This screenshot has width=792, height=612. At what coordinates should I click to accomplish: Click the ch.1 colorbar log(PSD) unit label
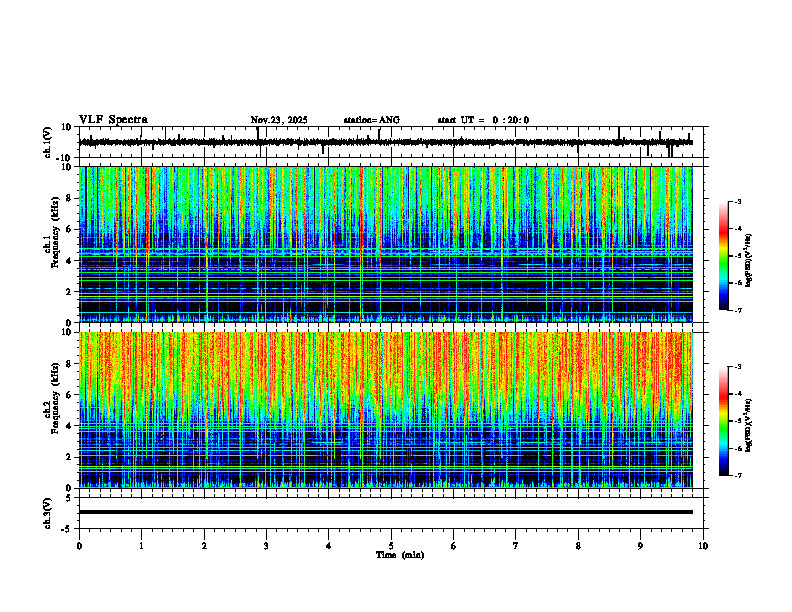749,260
